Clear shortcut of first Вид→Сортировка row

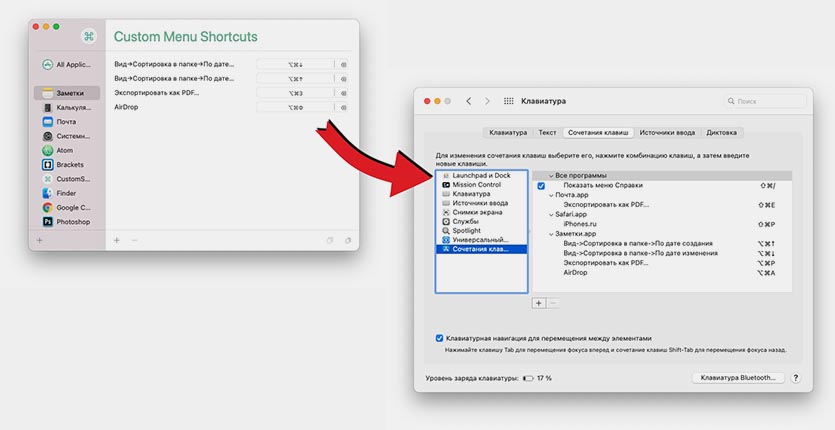[x=343, y=64]
